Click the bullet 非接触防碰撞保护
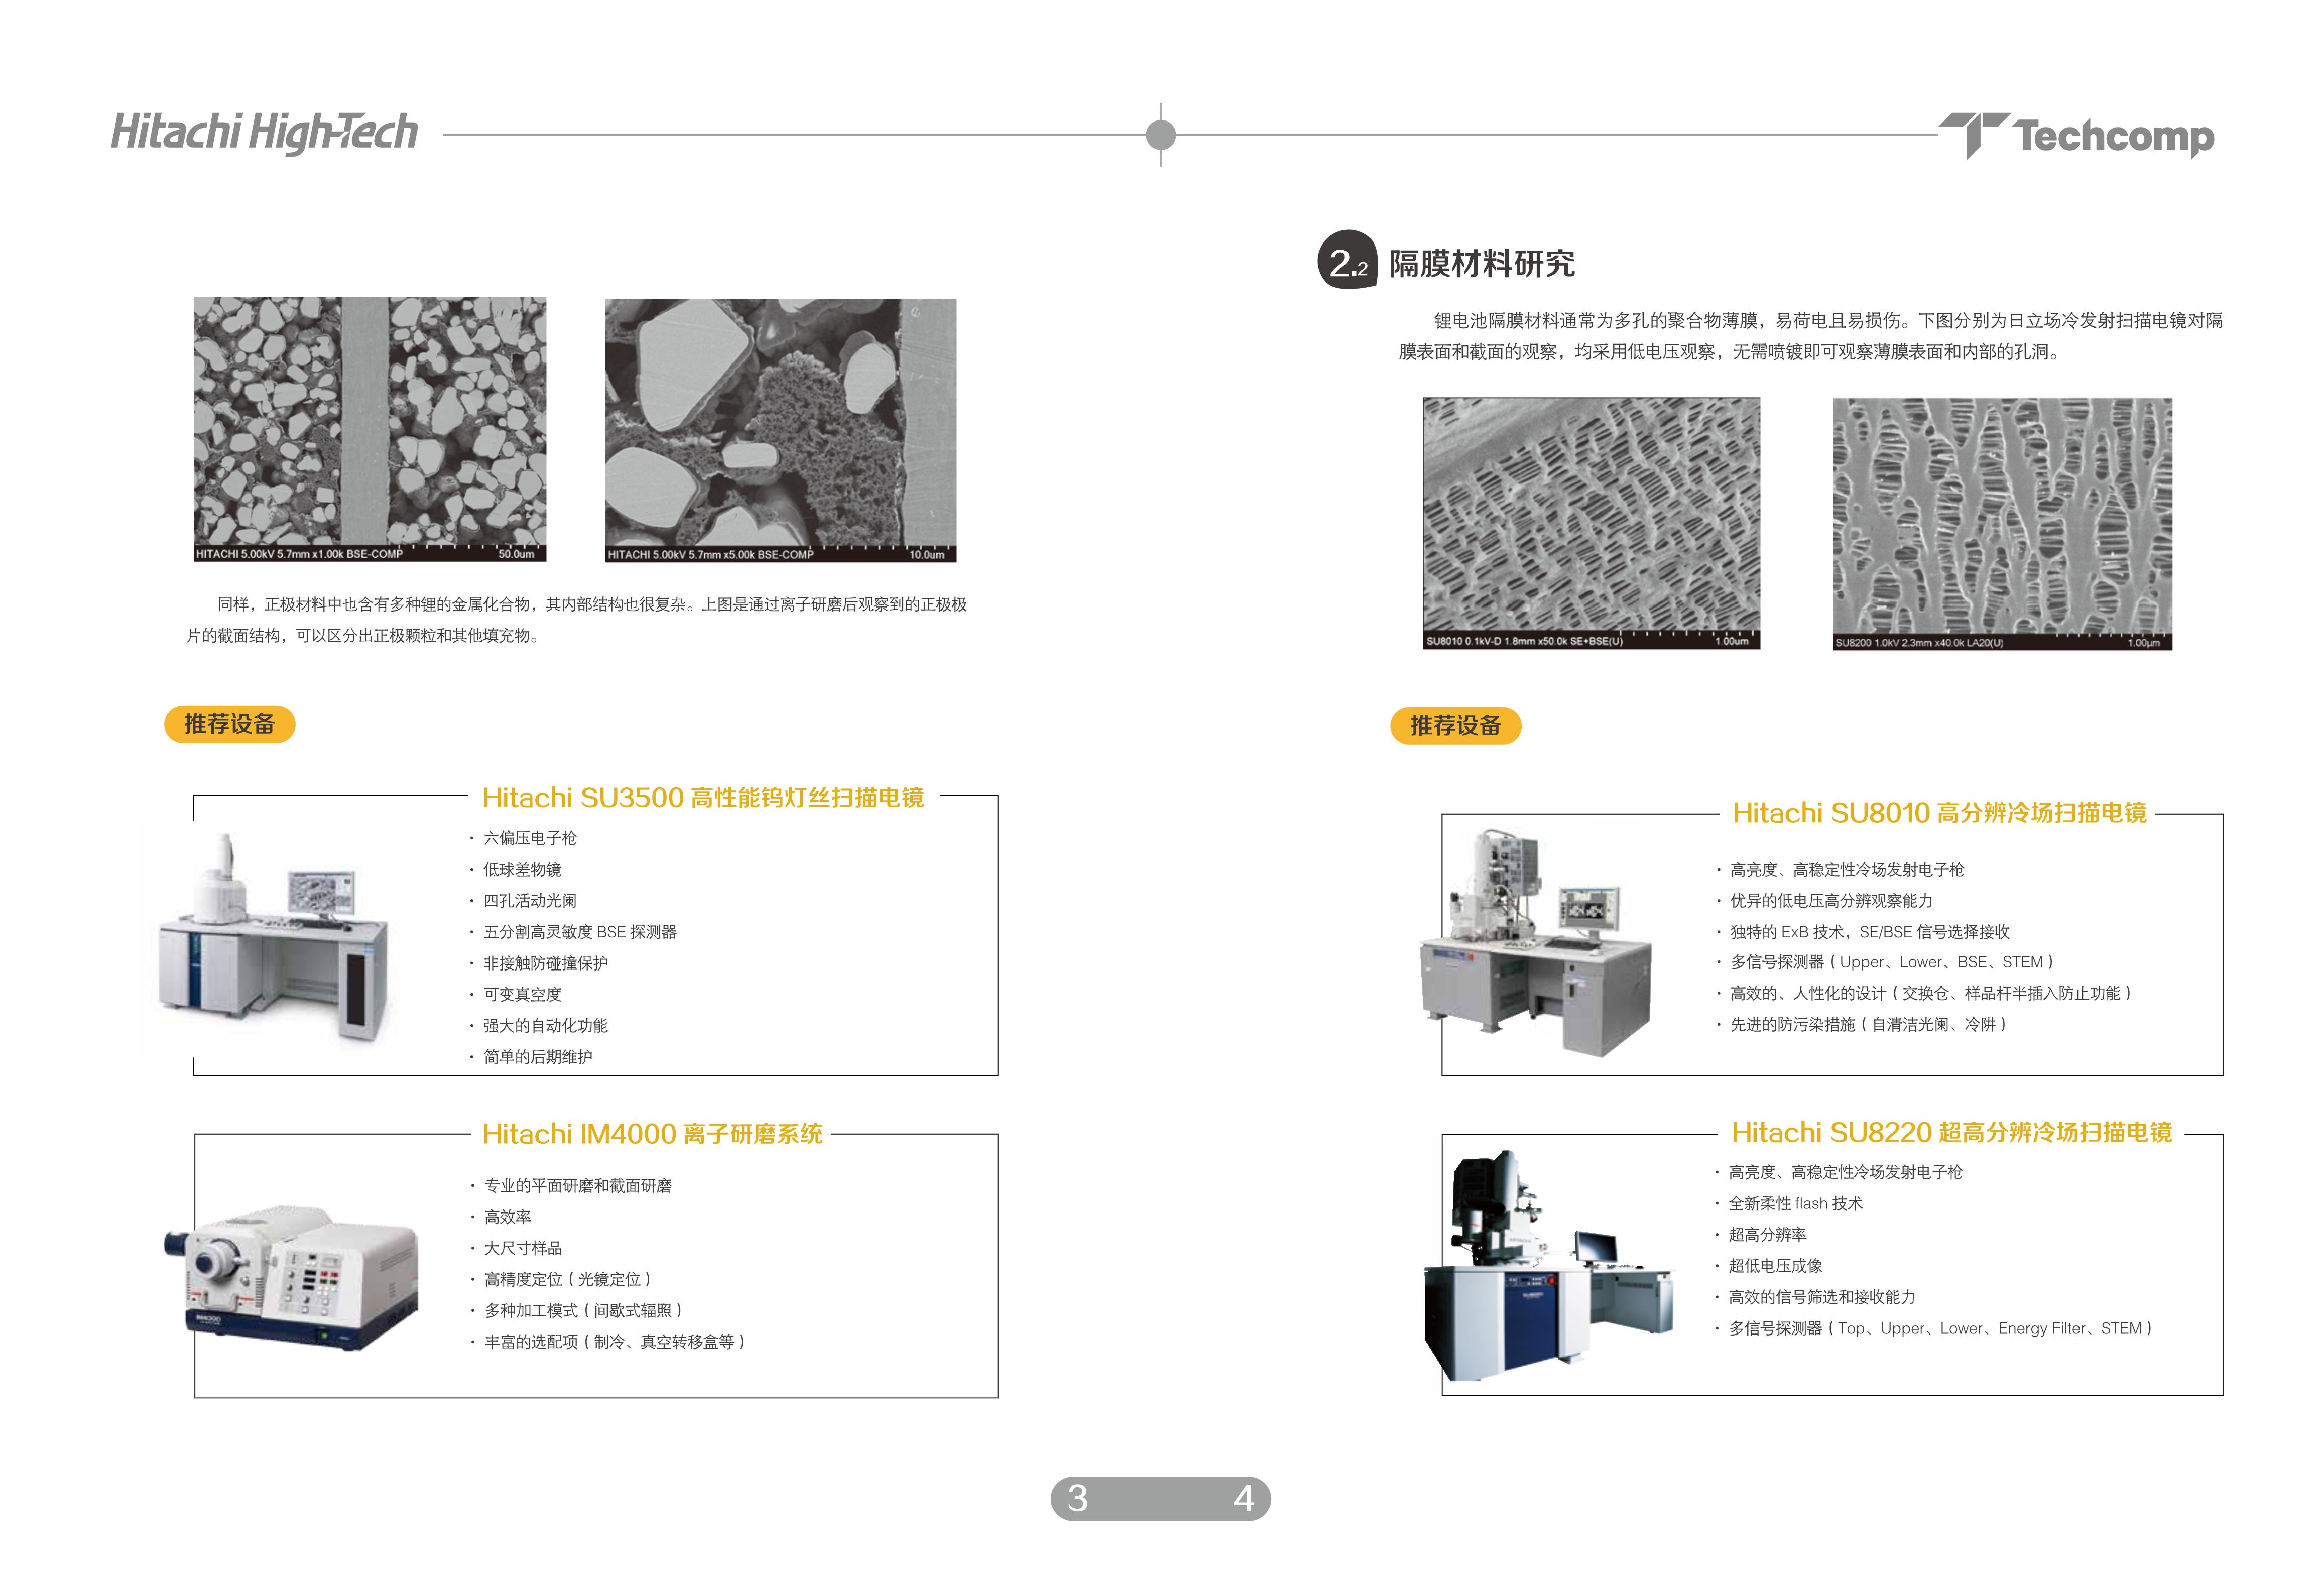Viewport: 2324px width, 1577px height. (538, 962)
